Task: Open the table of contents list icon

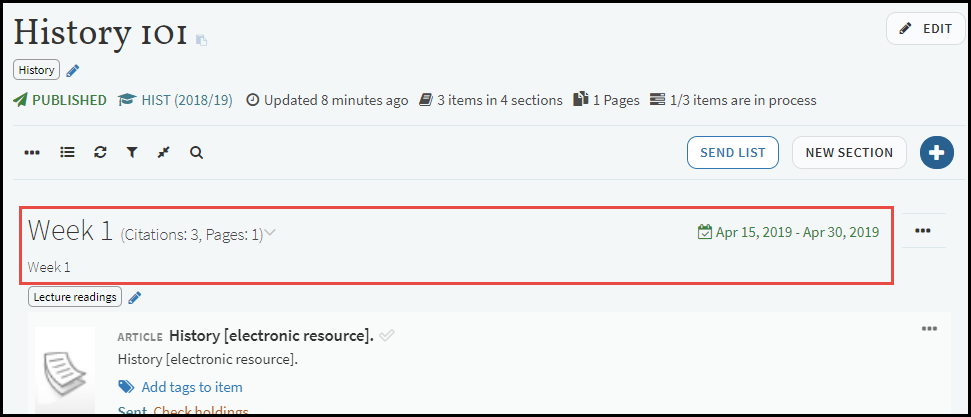Action: [x=67, y=152]
